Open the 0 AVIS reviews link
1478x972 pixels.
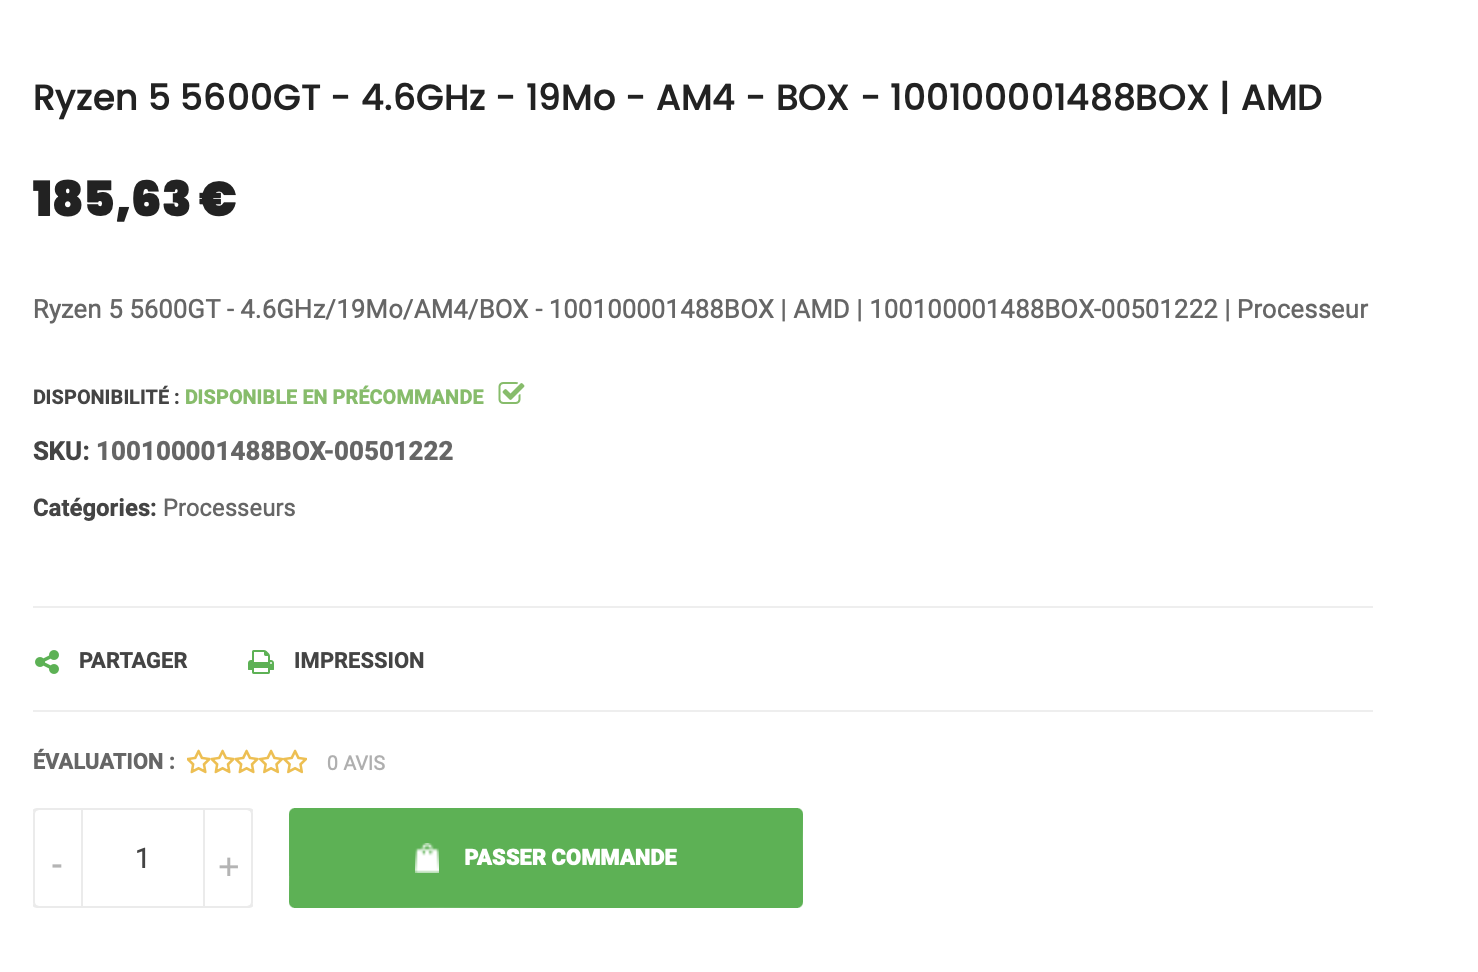pos(356,762)
